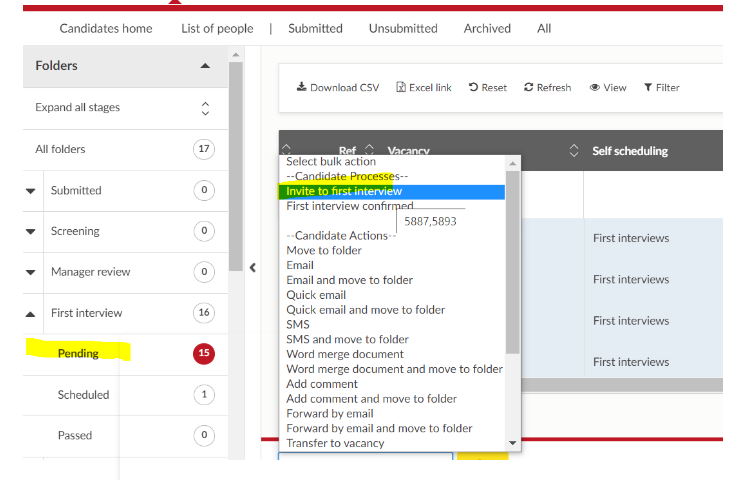Collapse the First interview stage

pos(31,313)
